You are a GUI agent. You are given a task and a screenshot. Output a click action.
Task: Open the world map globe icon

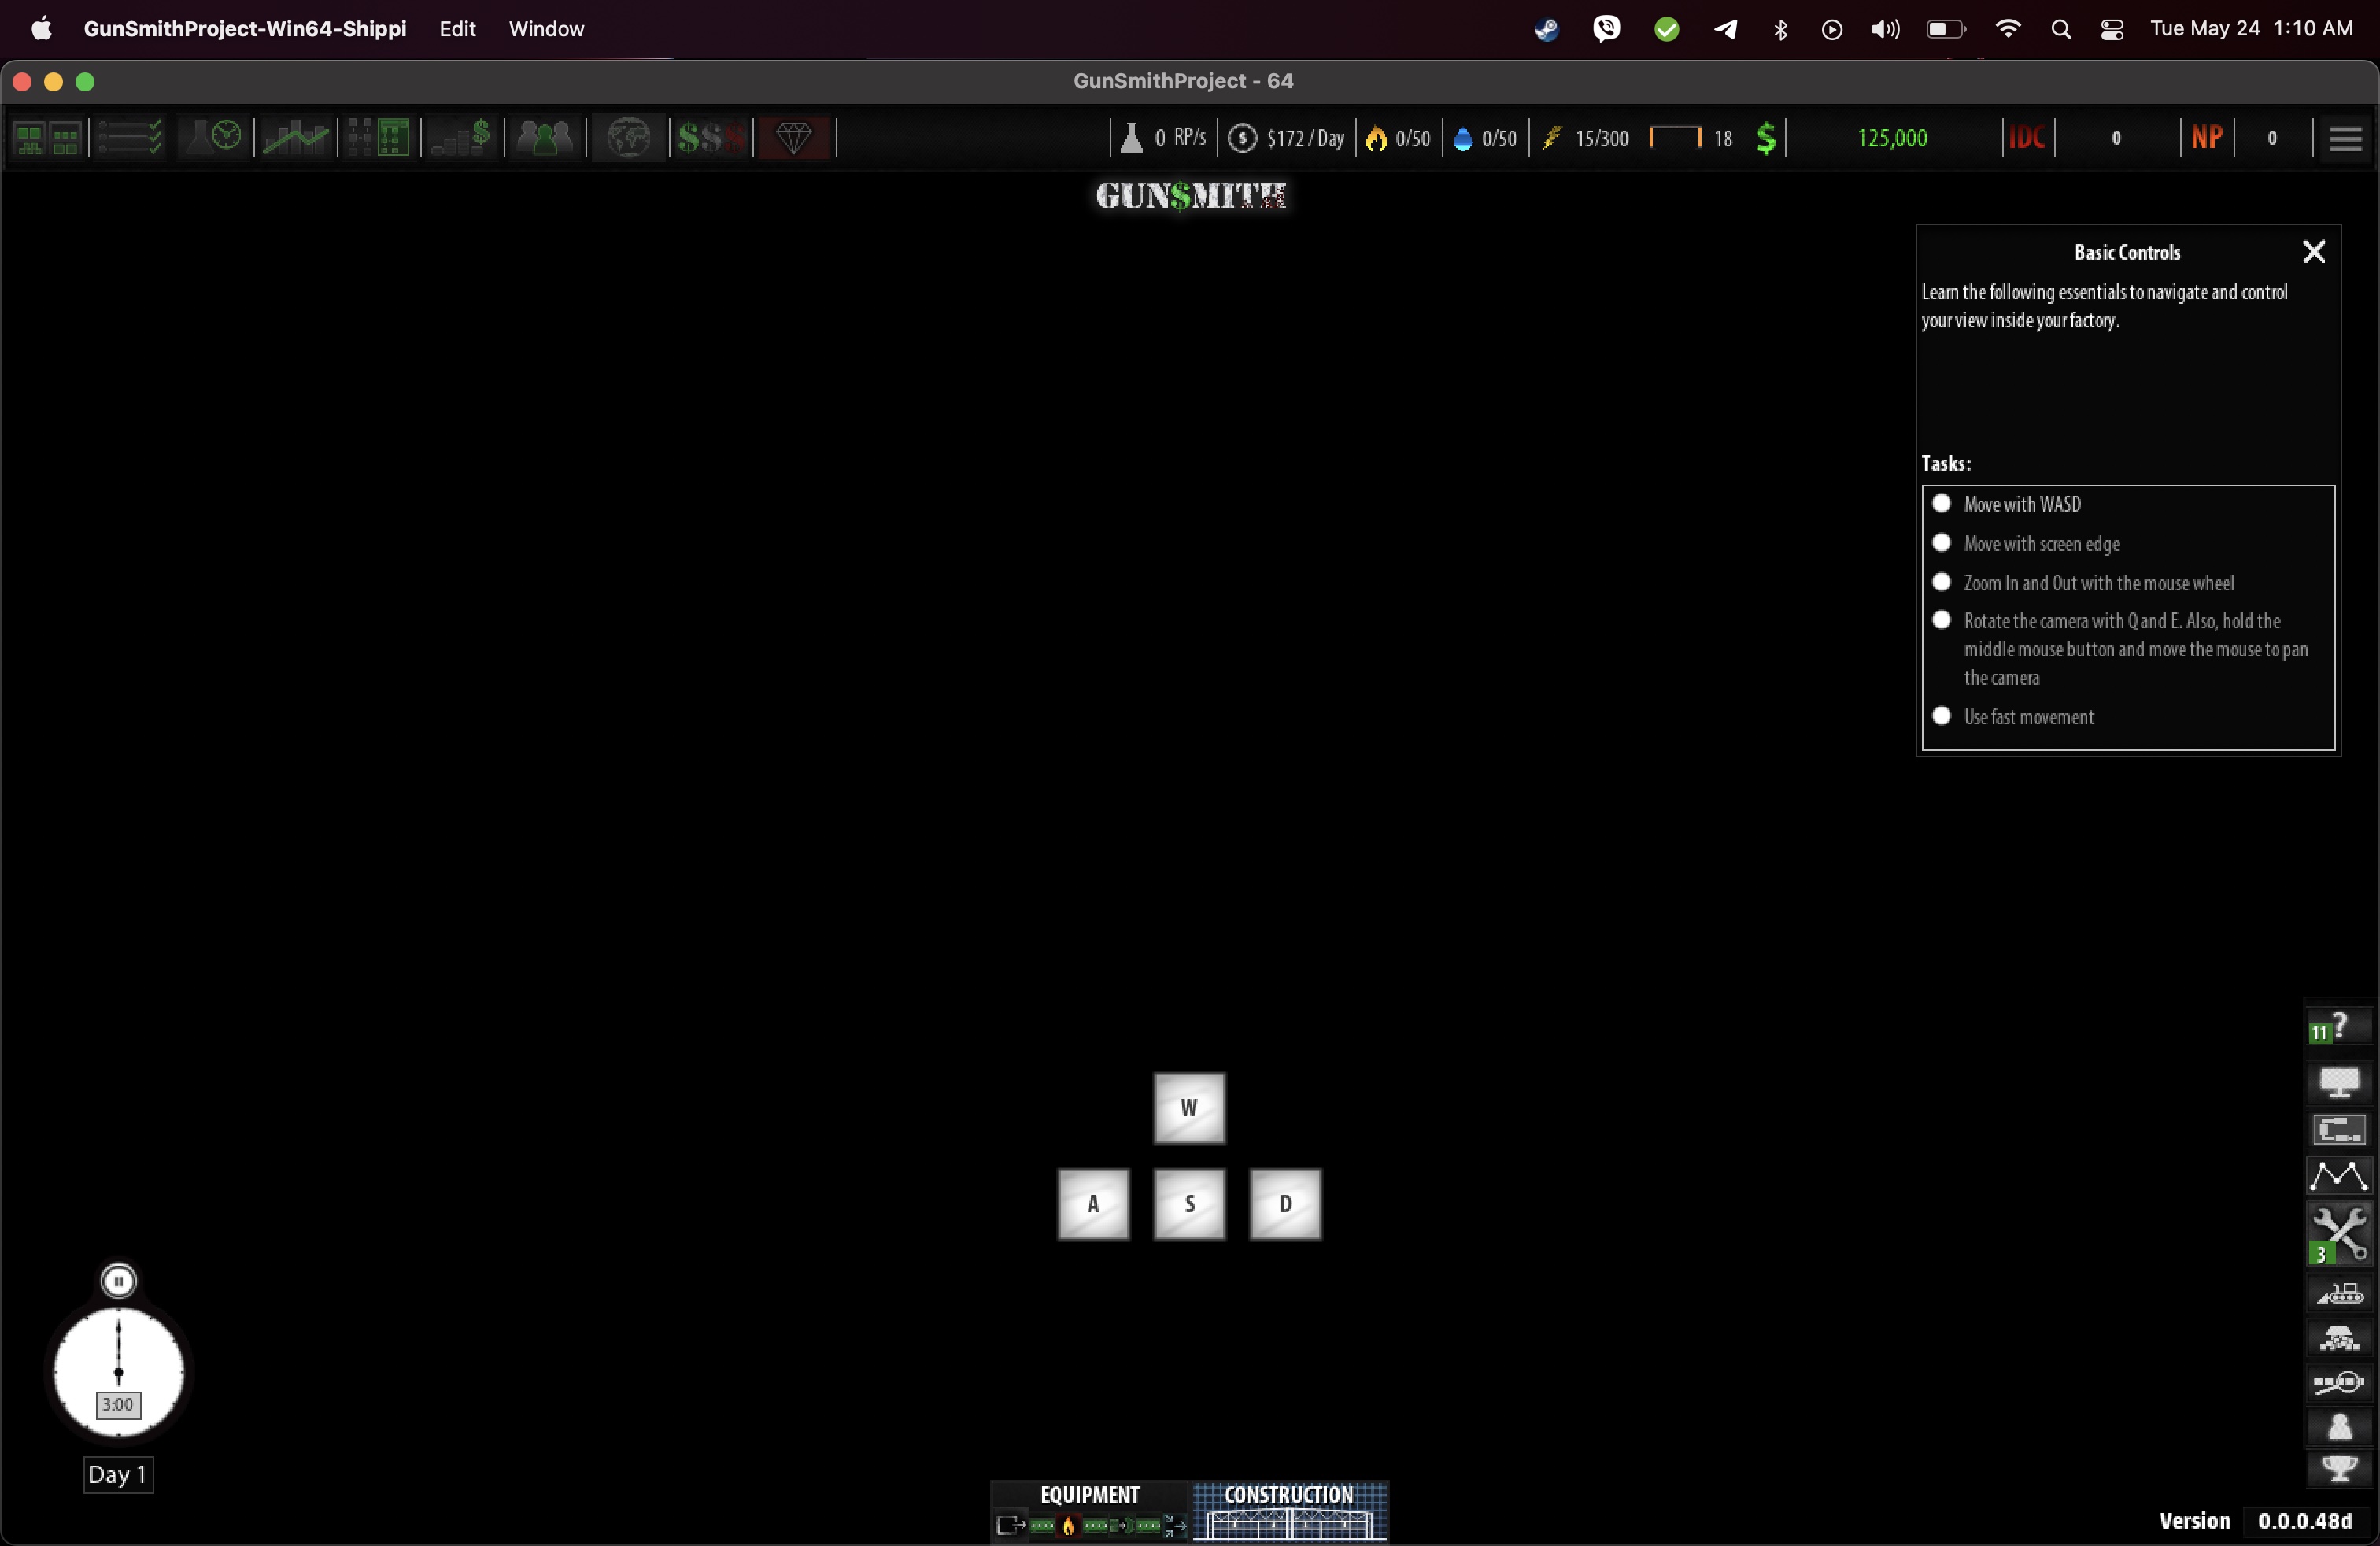tap(629, 138)
